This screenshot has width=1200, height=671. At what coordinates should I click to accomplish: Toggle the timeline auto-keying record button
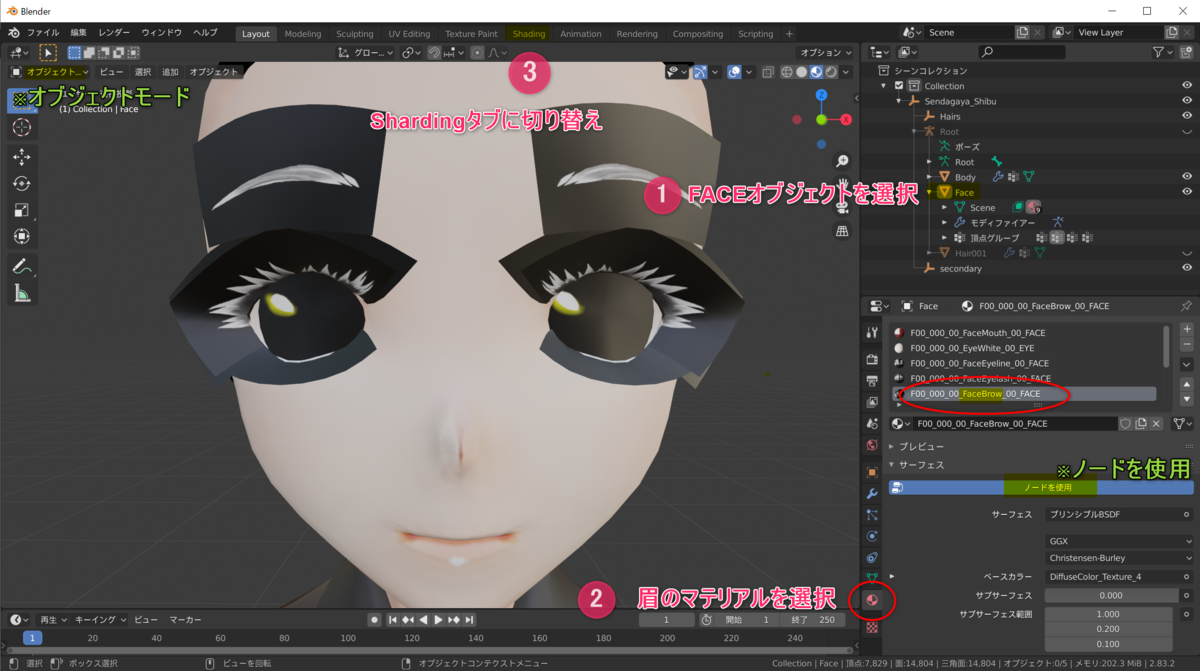(x=374, y=620)
